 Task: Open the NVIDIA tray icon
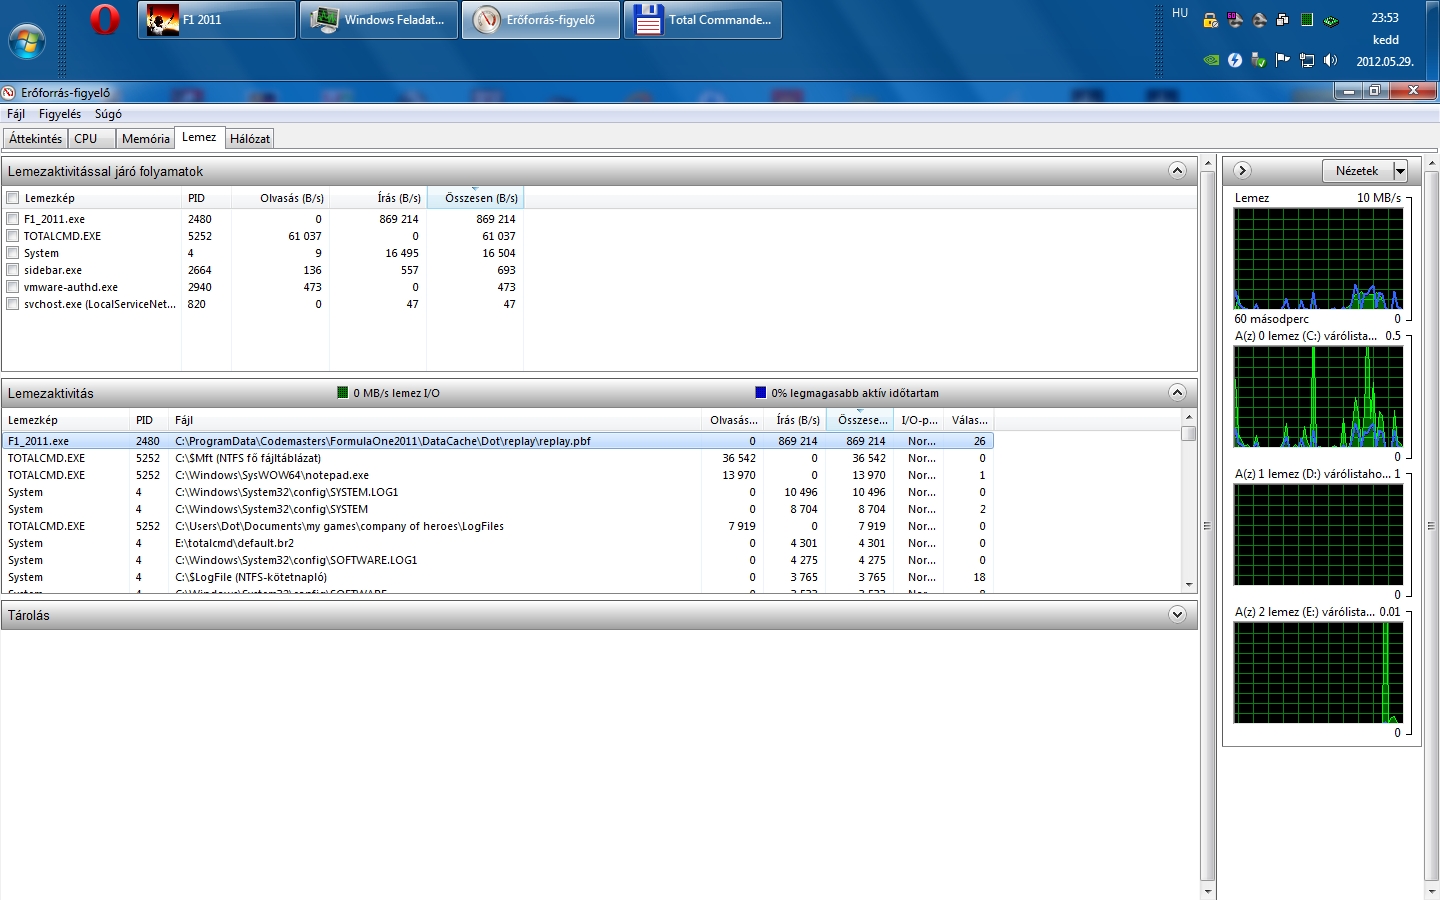pyautogui.click(x=1211, y=60)
